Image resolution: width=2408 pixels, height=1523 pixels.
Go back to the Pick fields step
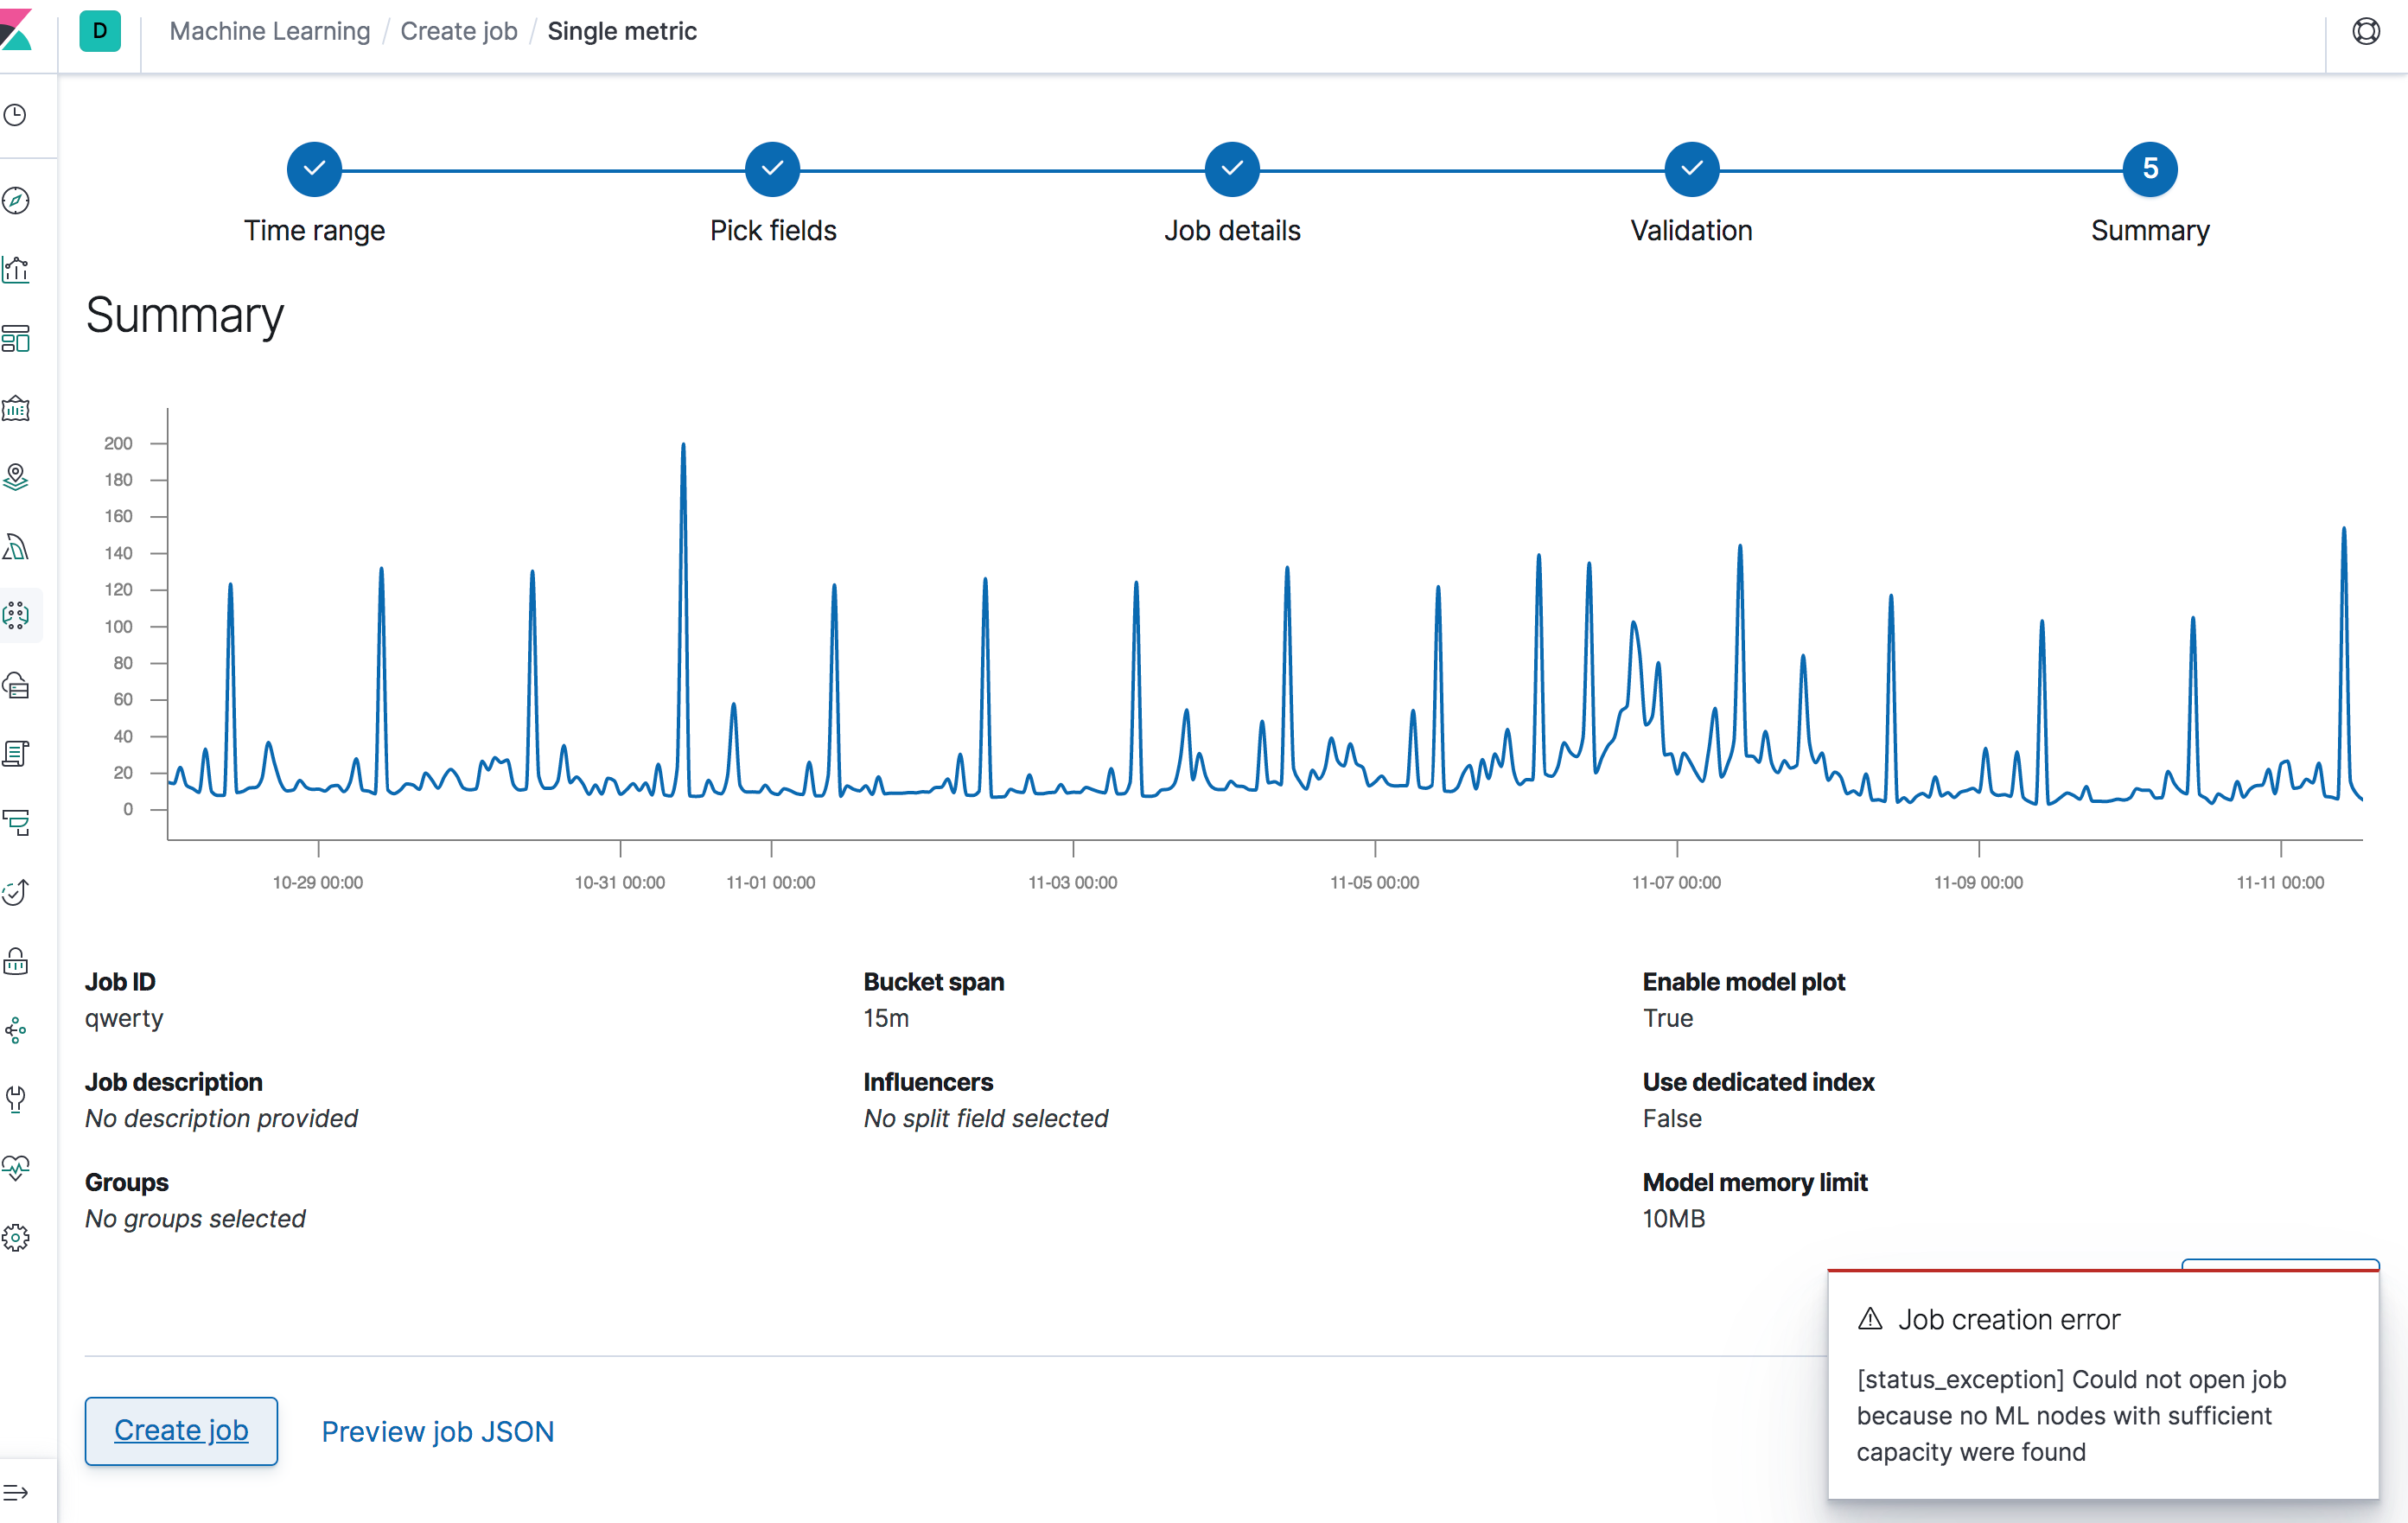772,169
